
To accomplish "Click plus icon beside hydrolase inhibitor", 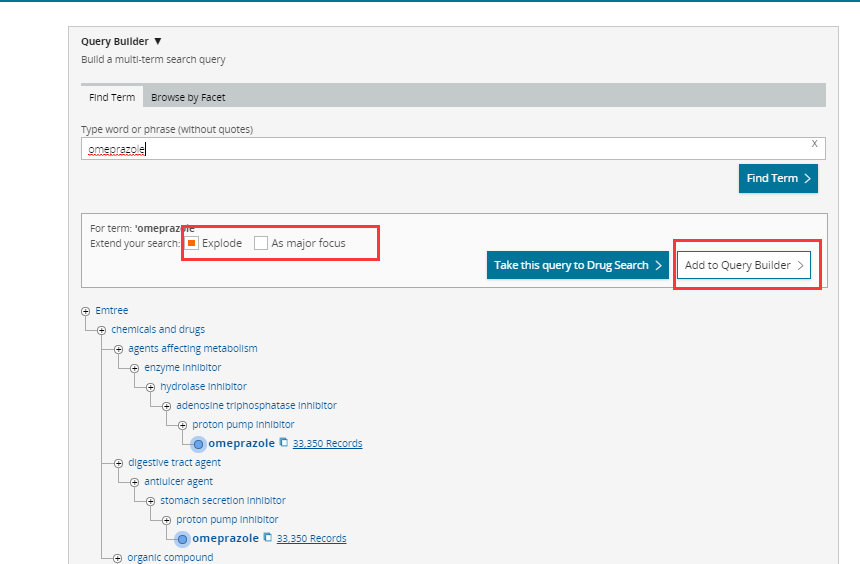I will [x=150, y=387].
